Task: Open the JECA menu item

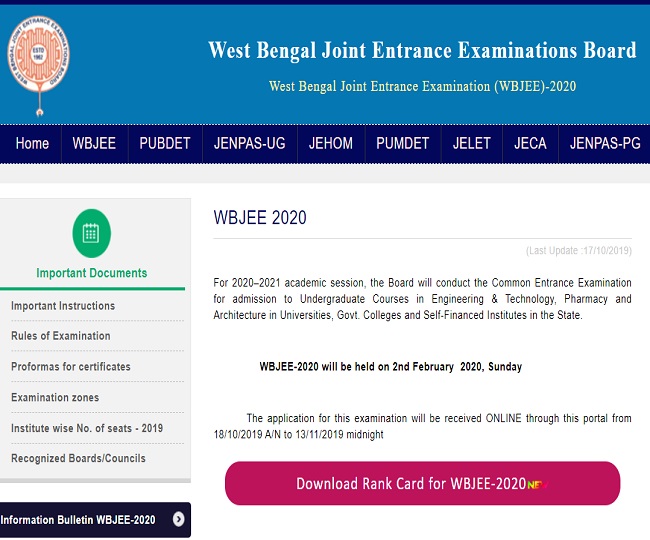Action: (530, 143)
